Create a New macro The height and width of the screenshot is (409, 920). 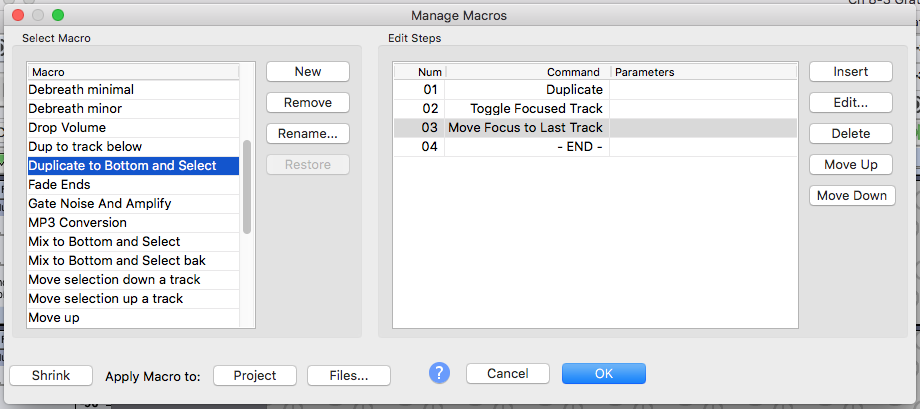coord(308,72)
